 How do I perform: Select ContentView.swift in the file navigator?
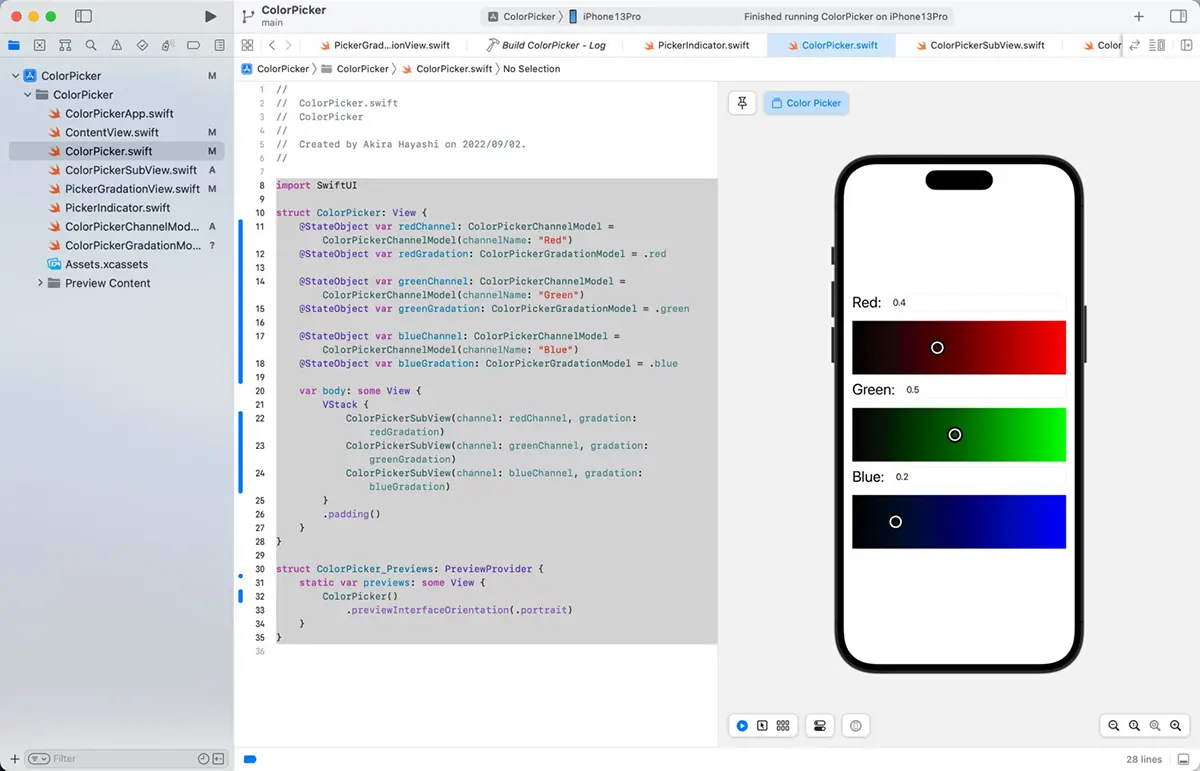point(111,132)
